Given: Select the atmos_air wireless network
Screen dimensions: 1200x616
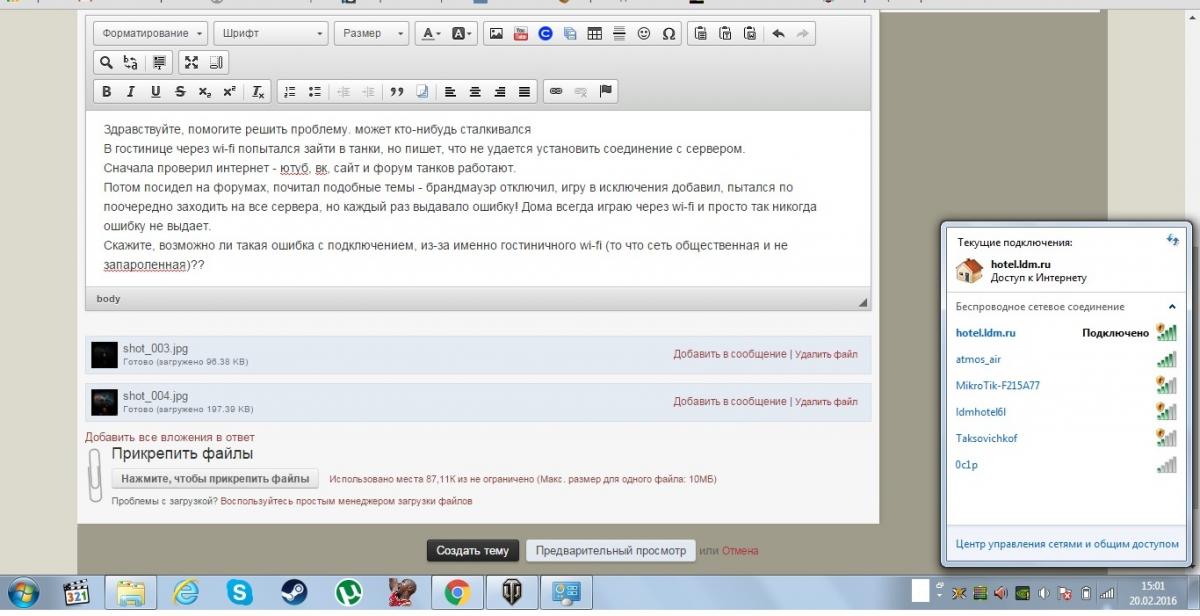Looking at the screenshot, I should (979, 359).
